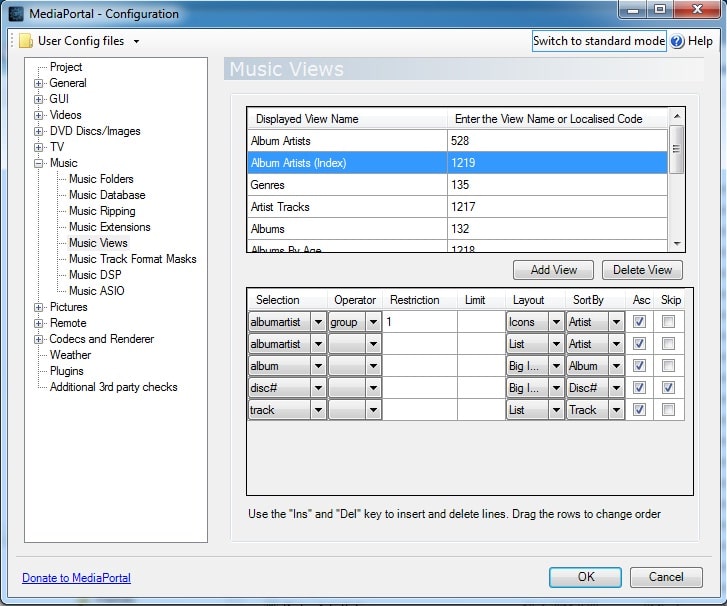Click Restriction field containing 1
The height and width of the screenshot is (606, 727).
[420, 322]
